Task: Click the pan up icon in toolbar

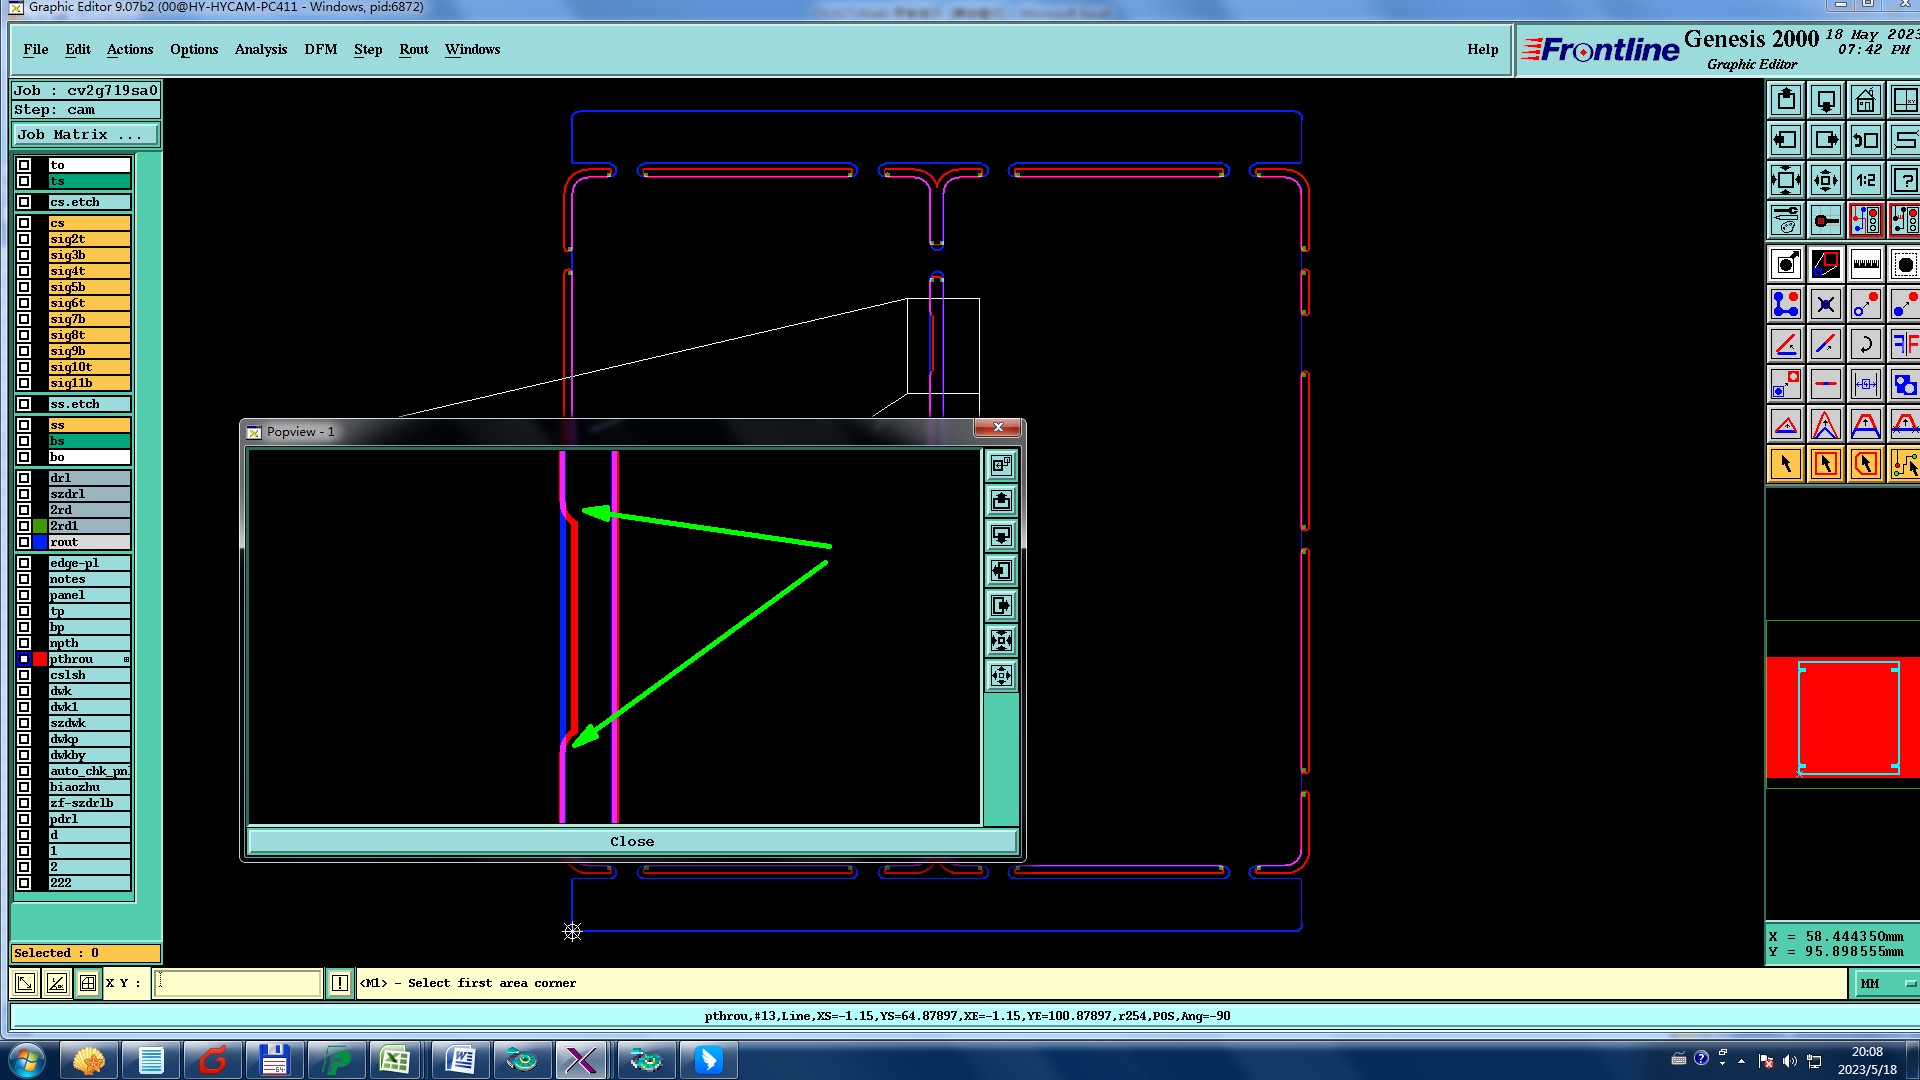Action: point(1786,101)
